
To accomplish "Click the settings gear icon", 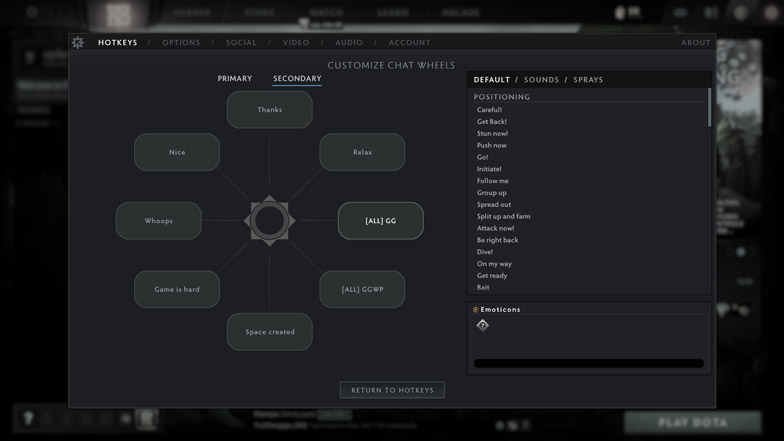I will 78,42.
